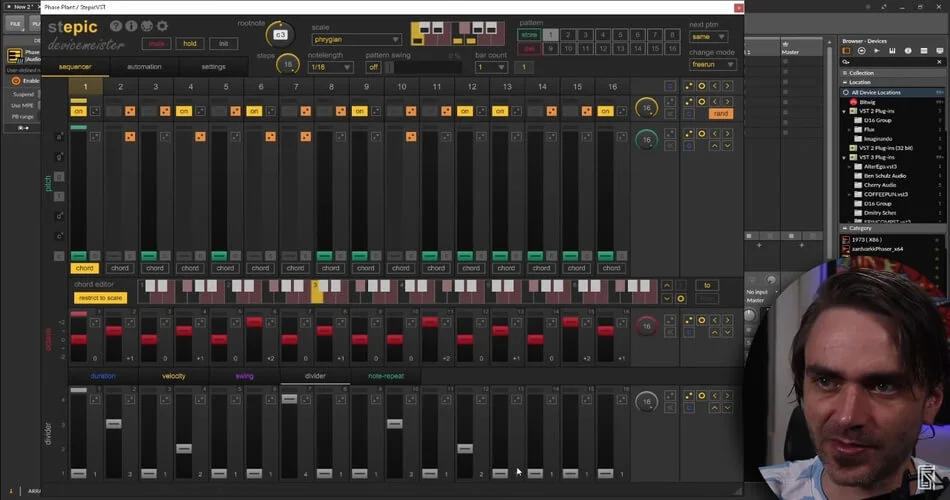Click the mute button
Image resolution: width=950 pixels, height=500 pixels.
156,44
